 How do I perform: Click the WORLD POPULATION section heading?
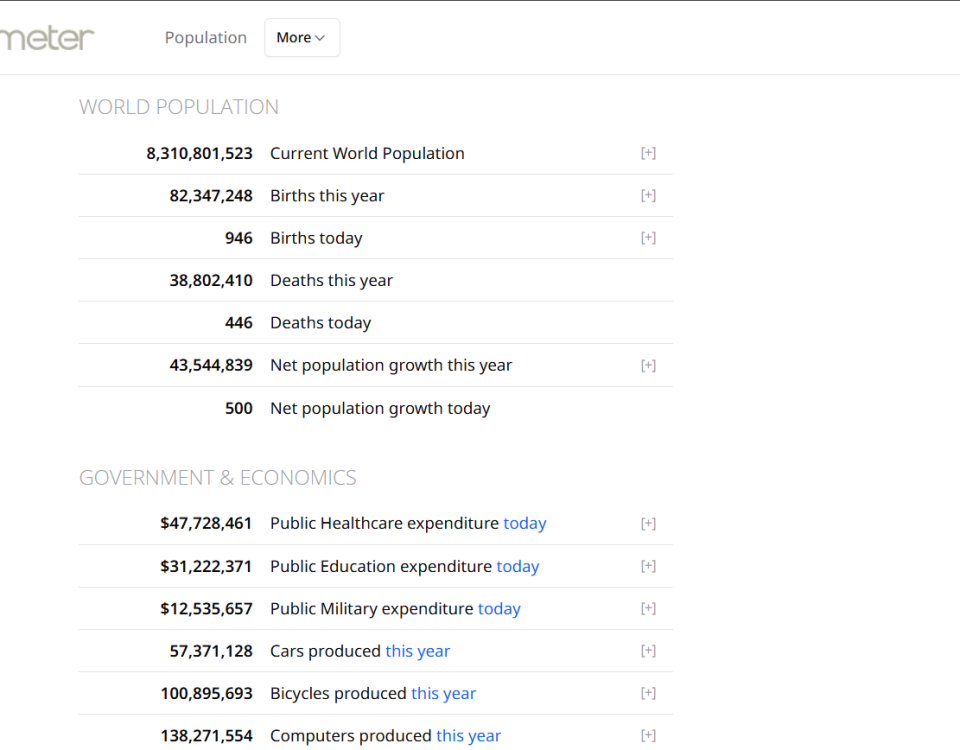coord(179,107)
